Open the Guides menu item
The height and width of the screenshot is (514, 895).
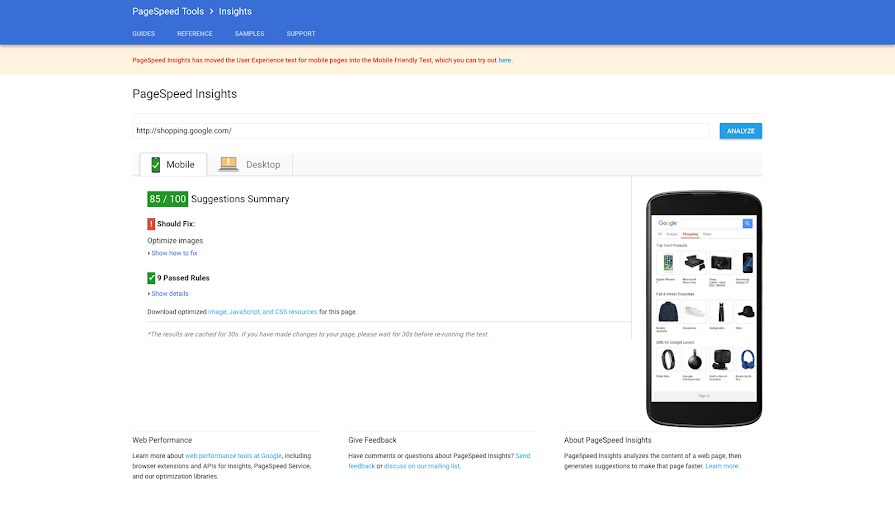(143, 34)
